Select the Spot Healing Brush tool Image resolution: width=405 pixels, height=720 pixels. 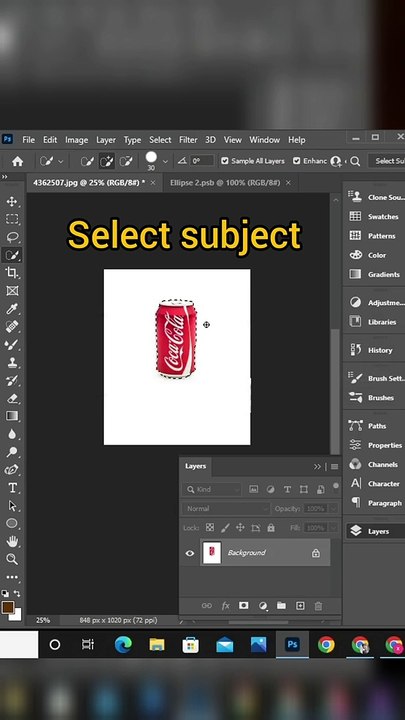[12, 326]
